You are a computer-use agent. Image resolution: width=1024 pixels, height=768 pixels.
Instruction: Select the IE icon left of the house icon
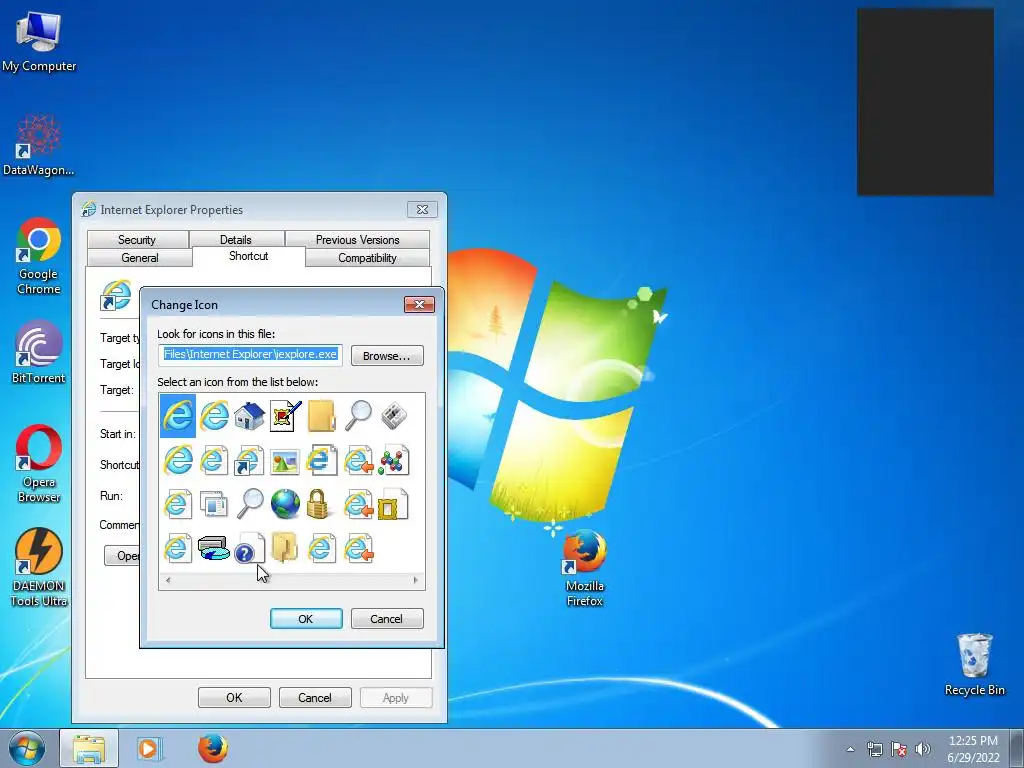[214, 415]
